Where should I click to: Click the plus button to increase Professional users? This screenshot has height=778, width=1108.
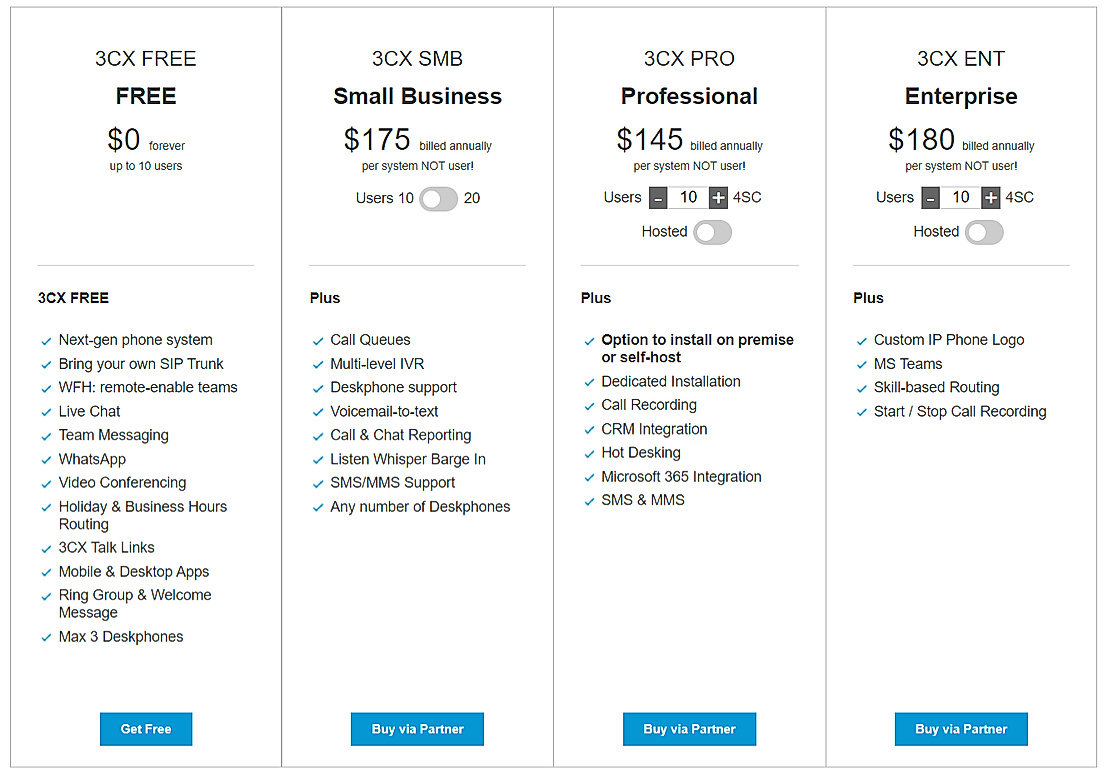pyautogui.click(x=719, y=197)
